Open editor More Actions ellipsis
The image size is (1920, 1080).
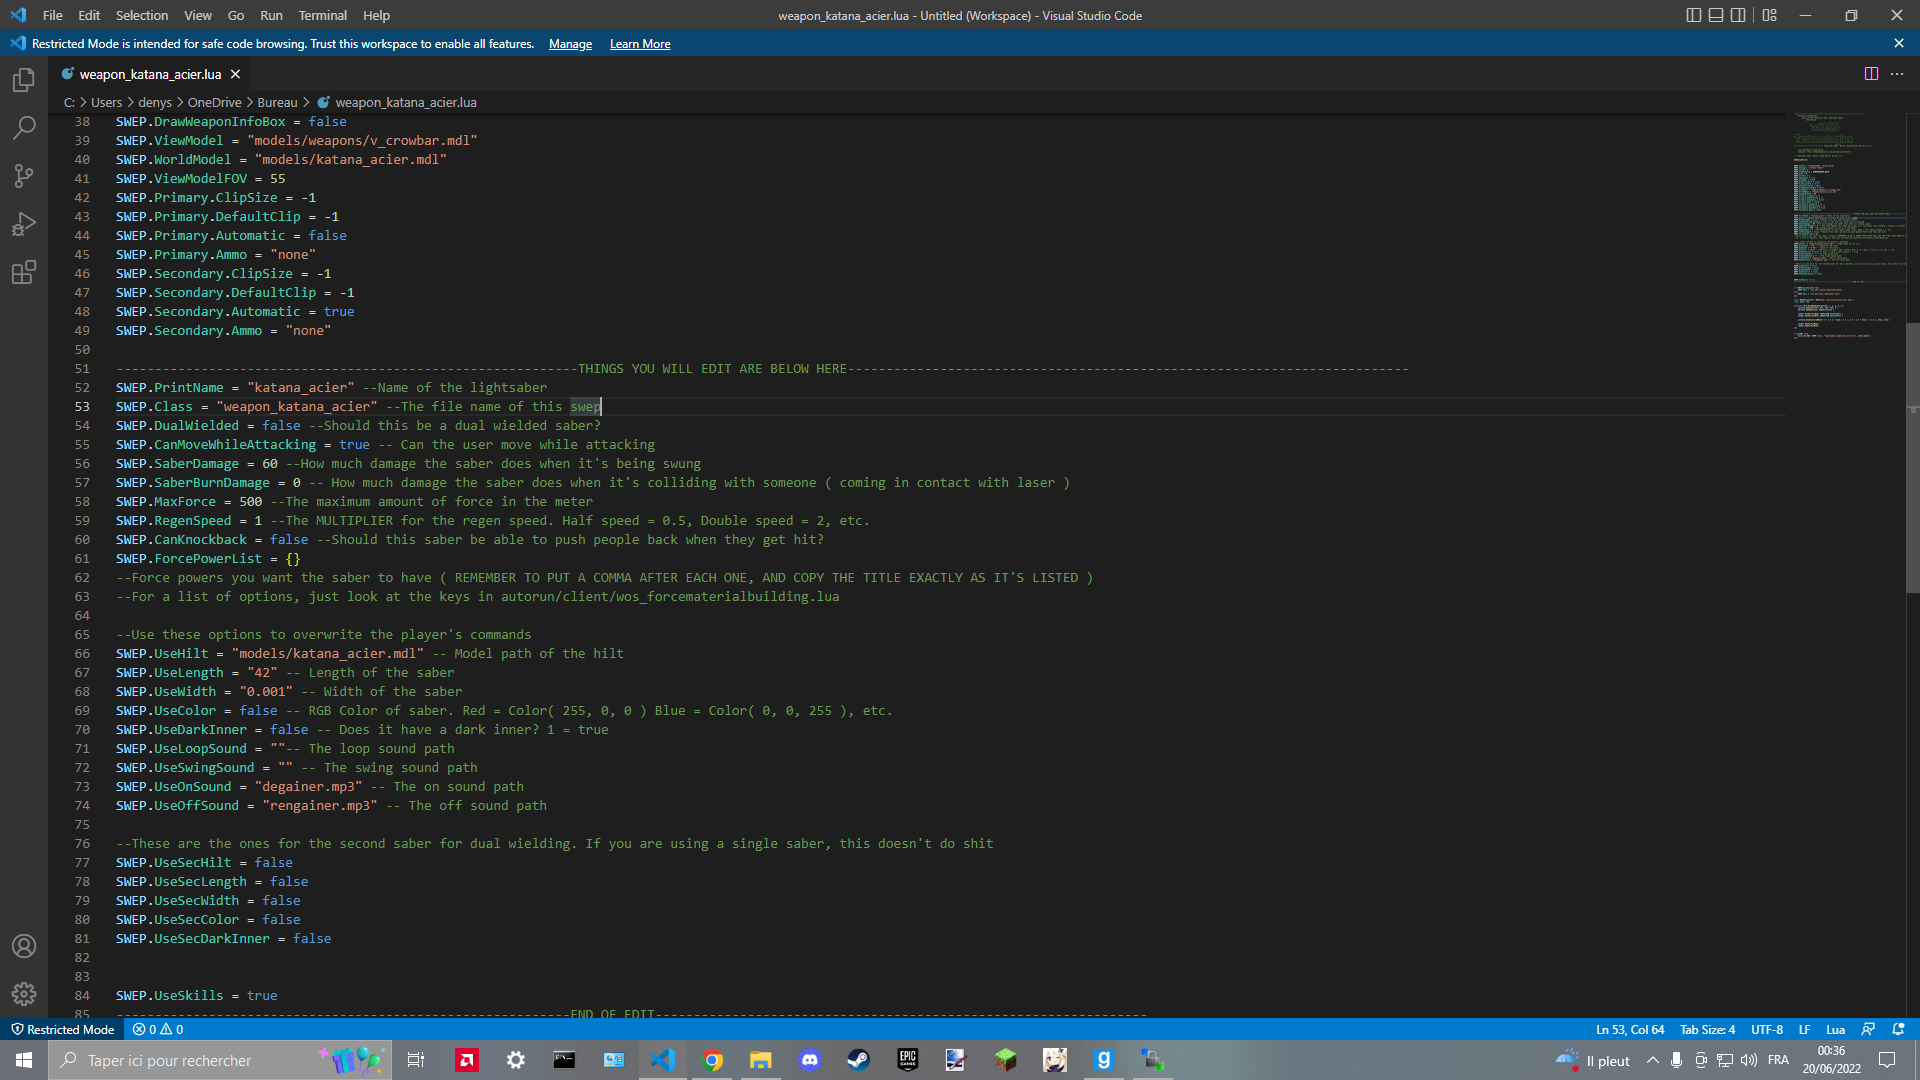[1897, 74]
